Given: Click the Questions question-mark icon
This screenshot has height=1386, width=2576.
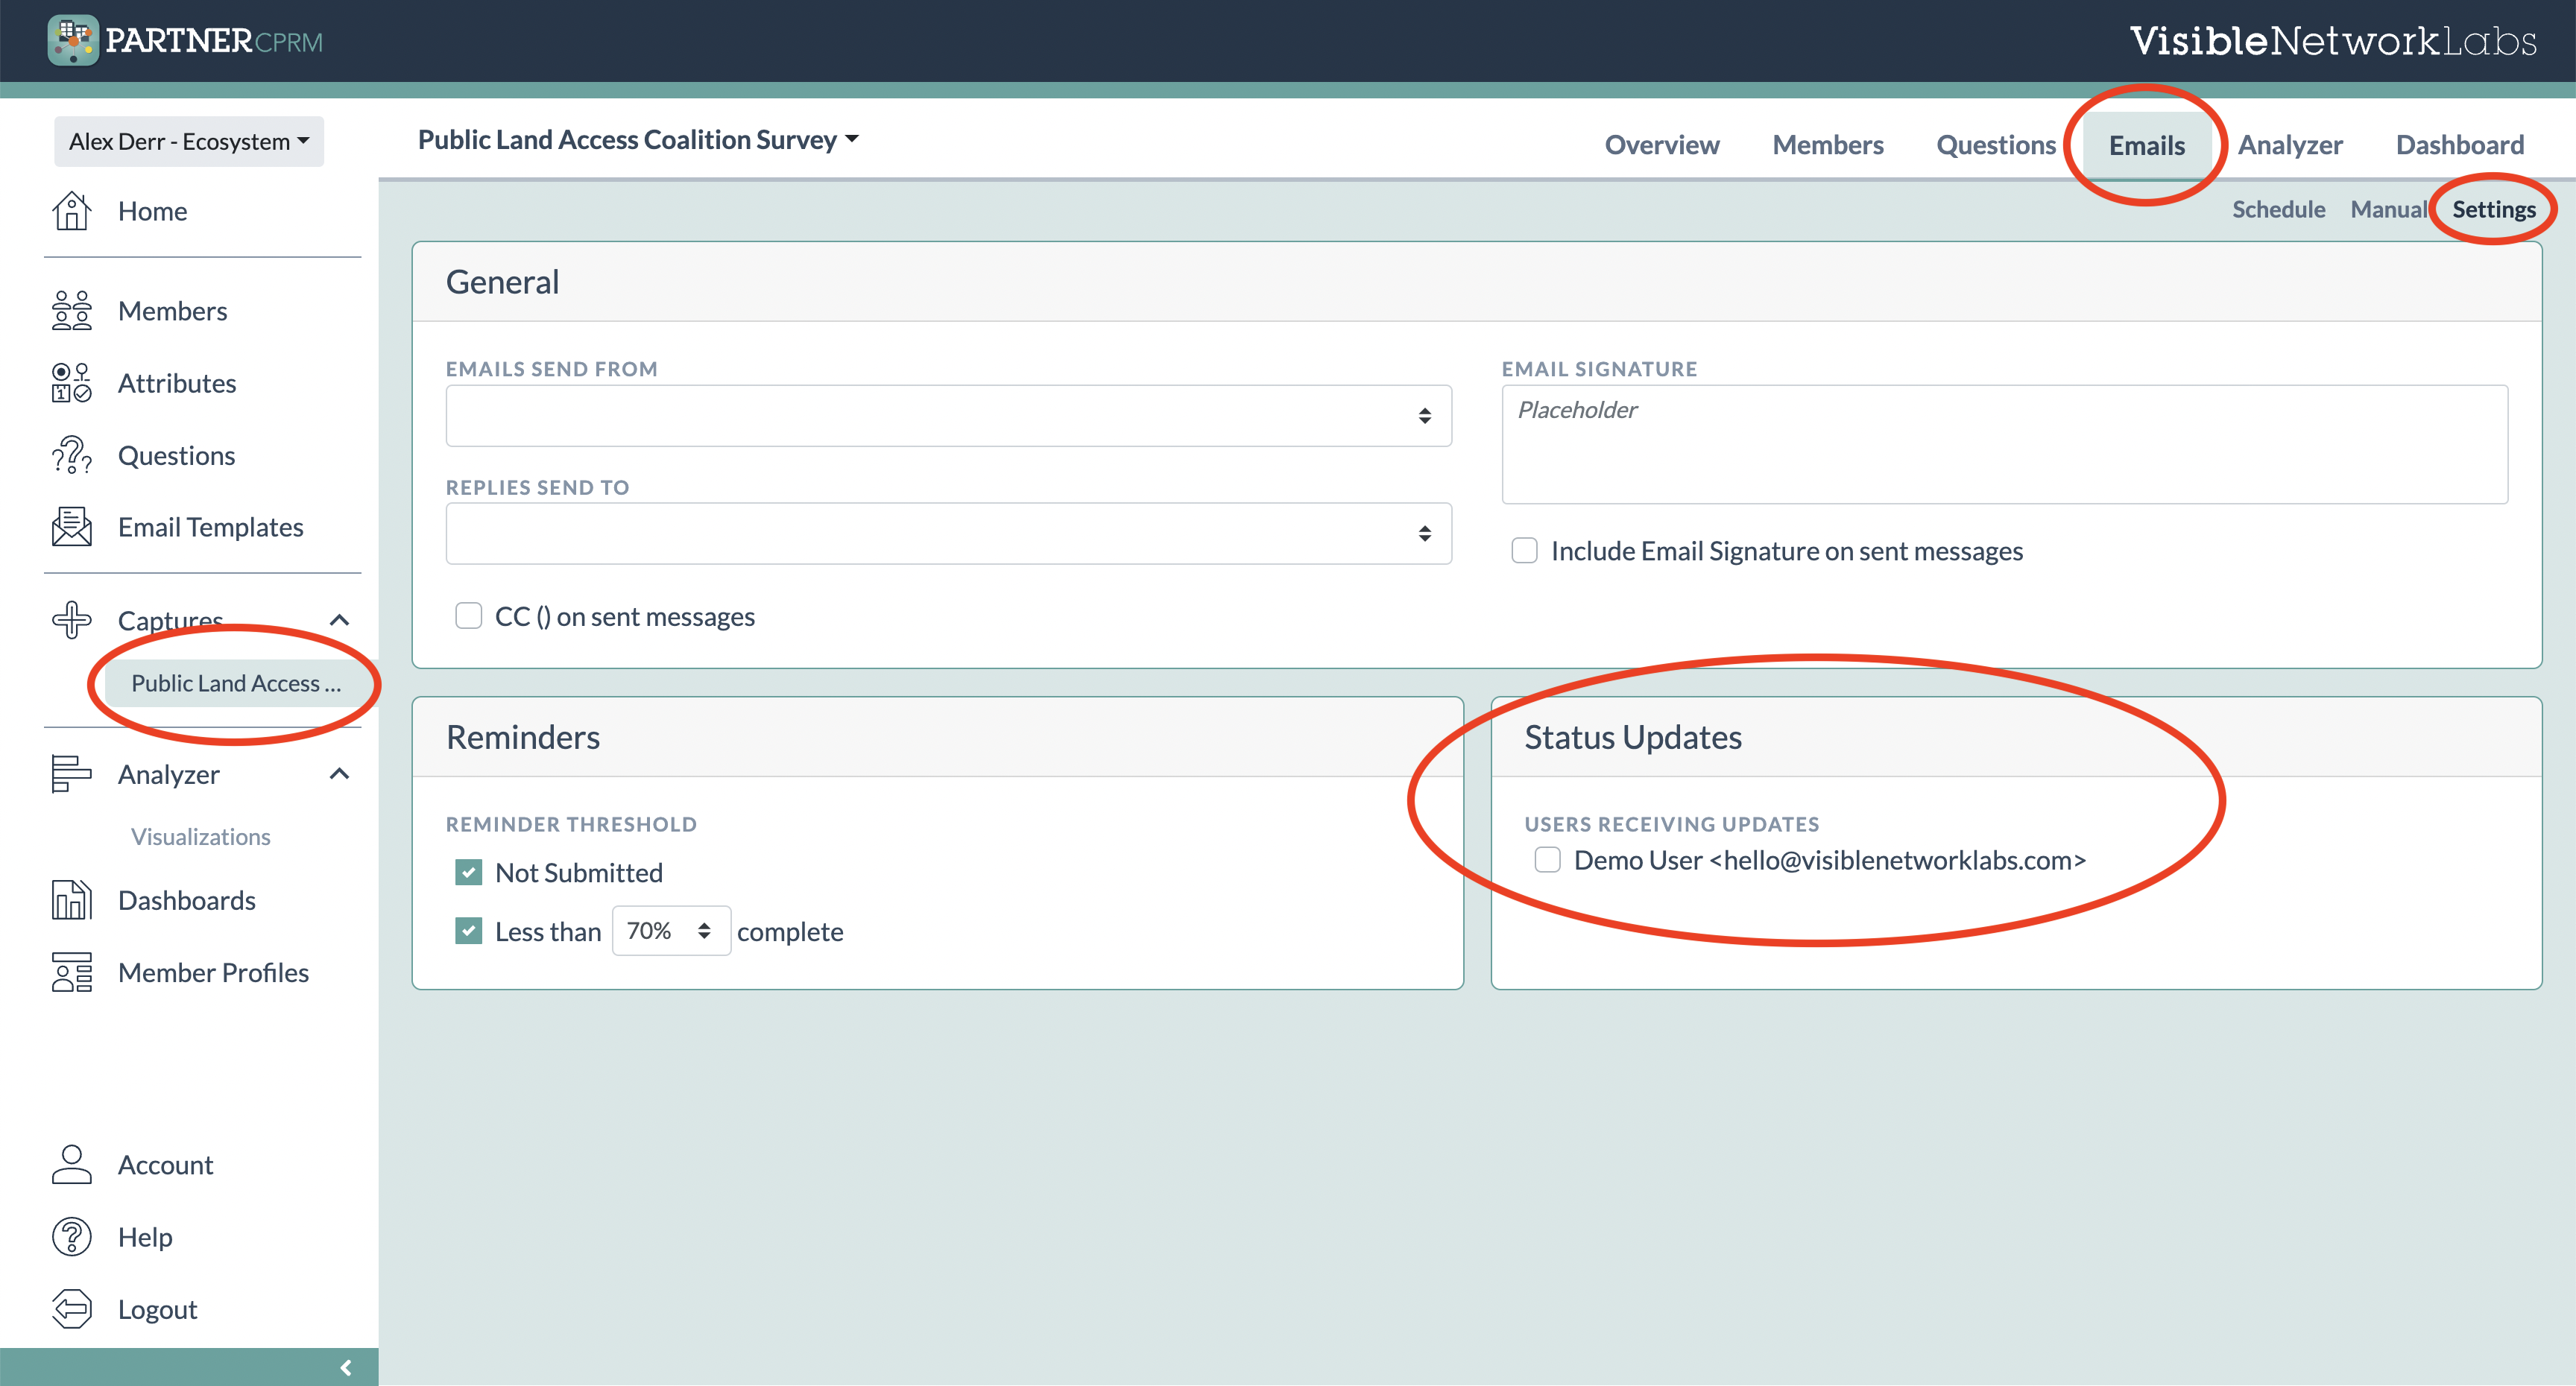Looking at the screenshot, I should [70, 455].
